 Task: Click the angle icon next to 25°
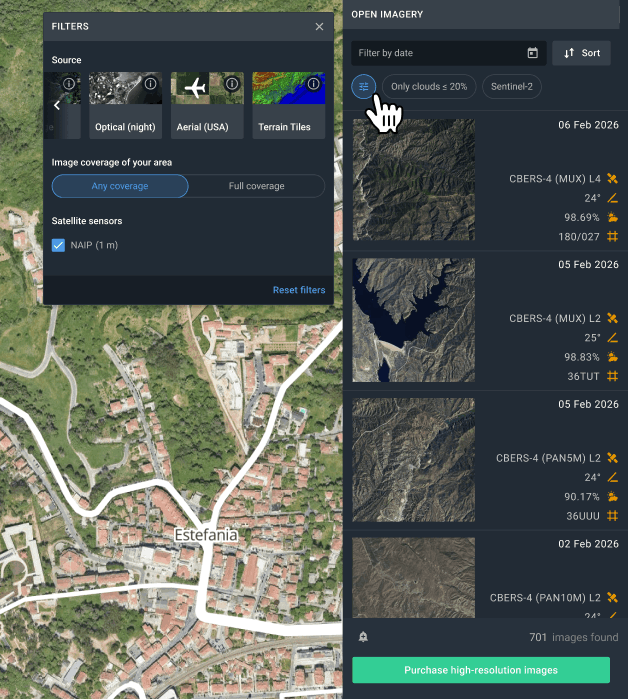[612, 338]
